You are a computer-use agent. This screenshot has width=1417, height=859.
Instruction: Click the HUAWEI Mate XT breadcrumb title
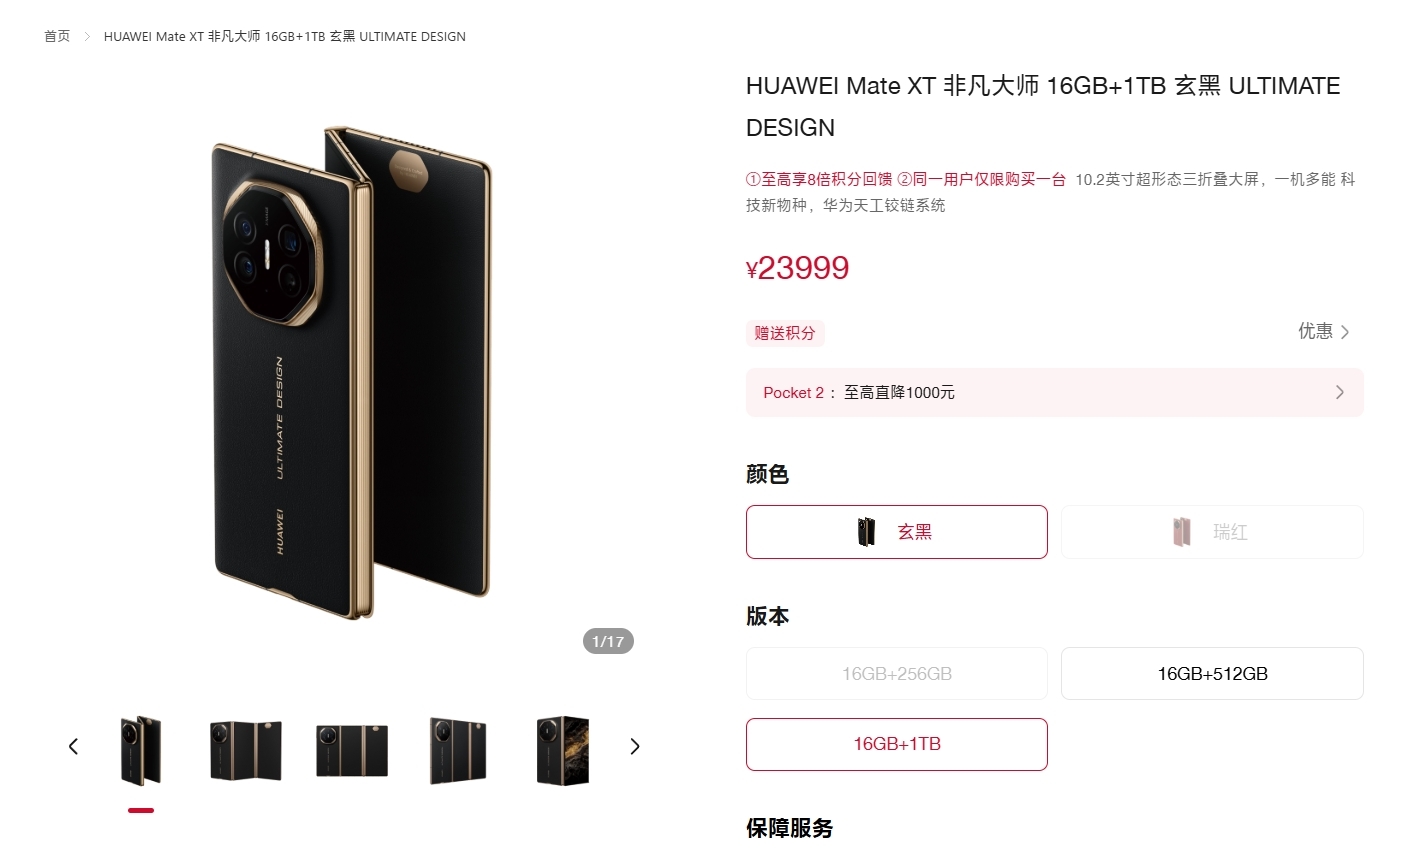pos(285,36)
